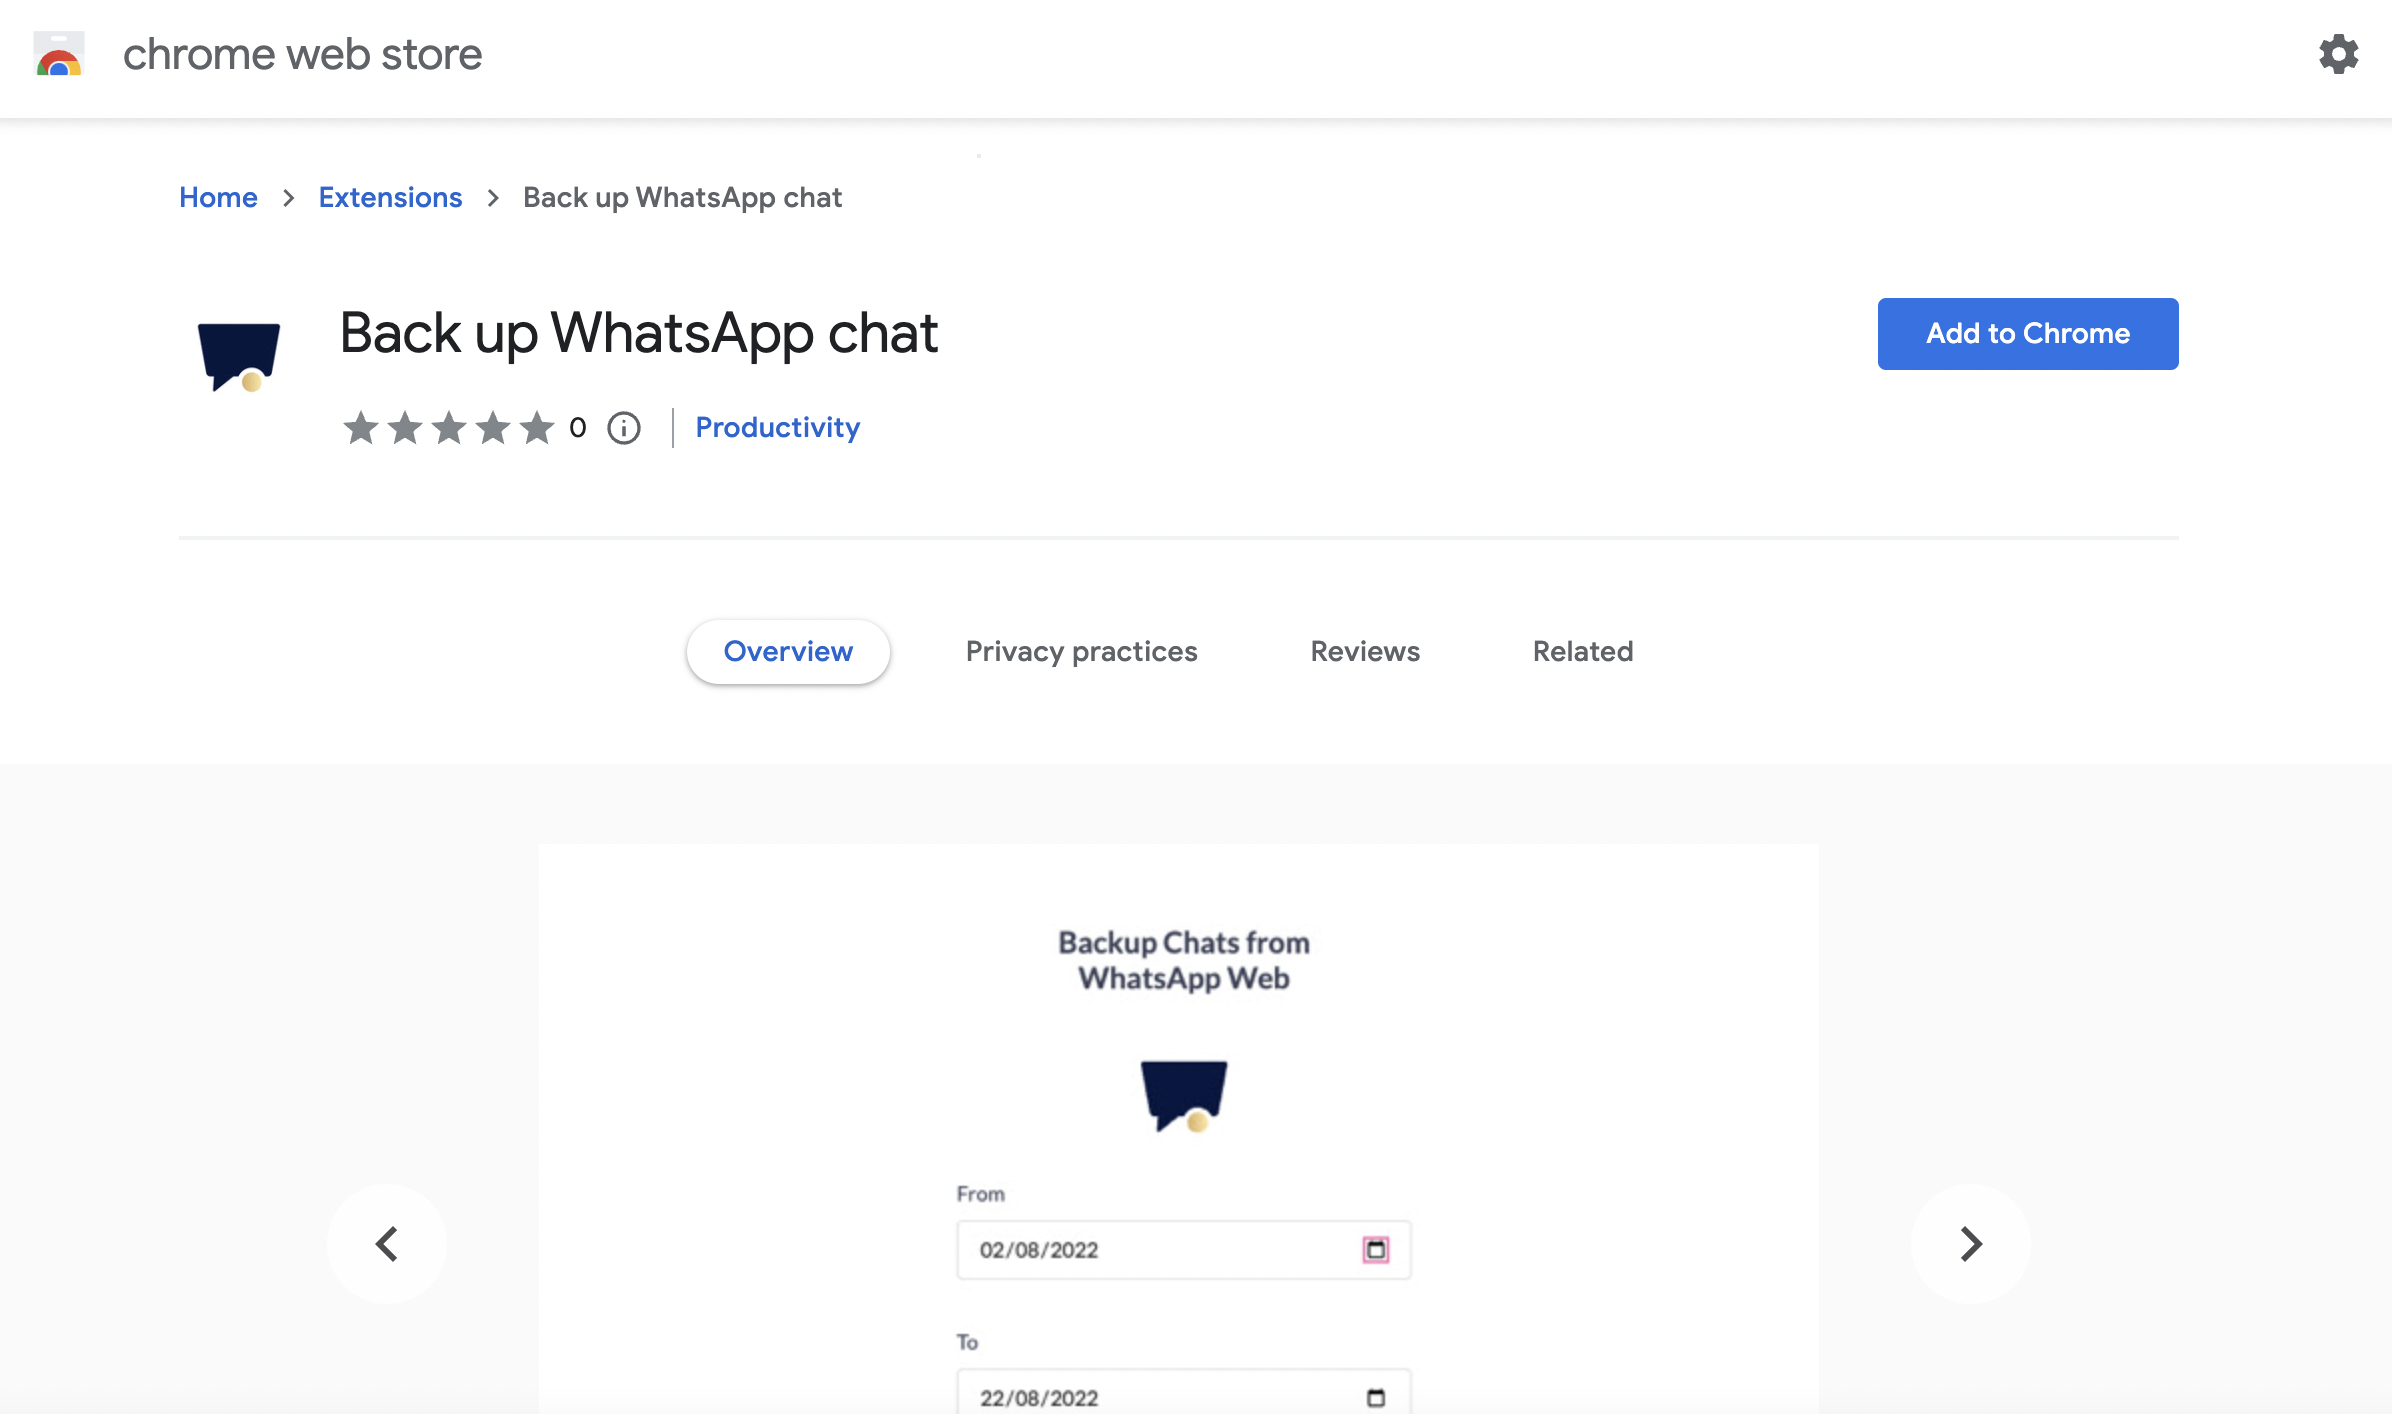Show the previous screenshot with left arrow
The width and height of the screenshot is (2392, 1414).
pyautogui.click(x=387, y=1244)
